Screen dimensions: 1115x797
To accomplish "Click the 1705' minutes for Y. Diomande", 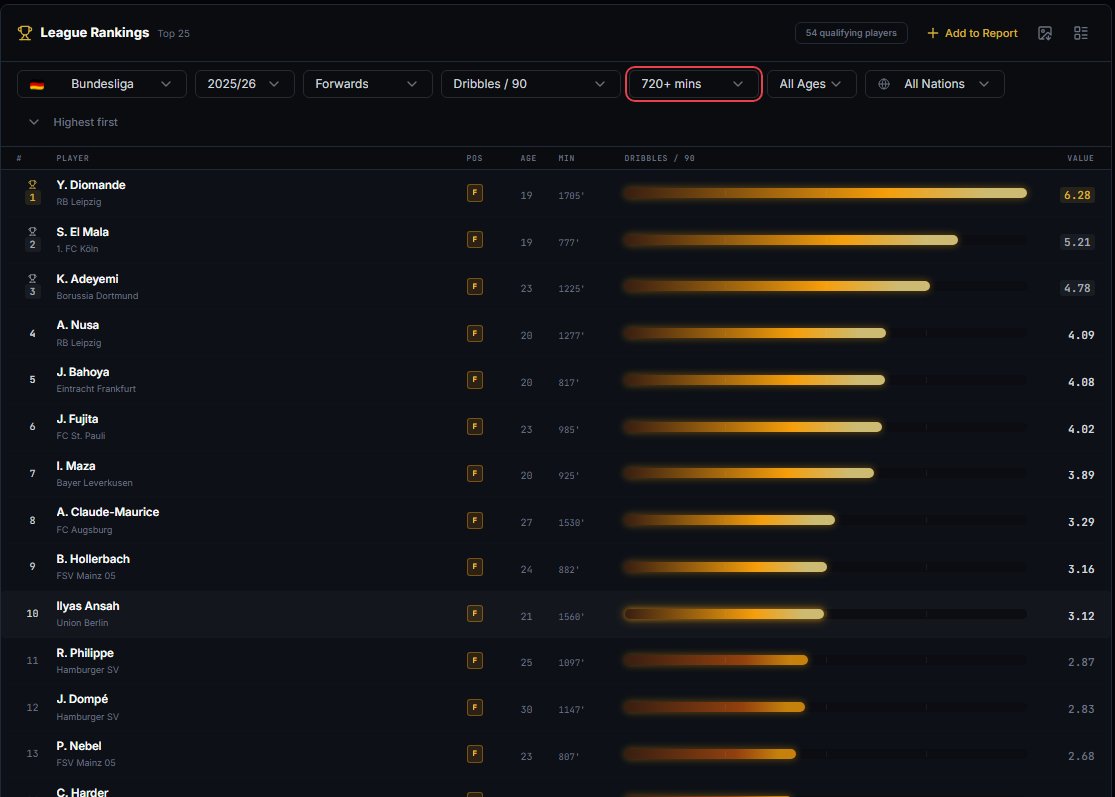I will [571, 196].
